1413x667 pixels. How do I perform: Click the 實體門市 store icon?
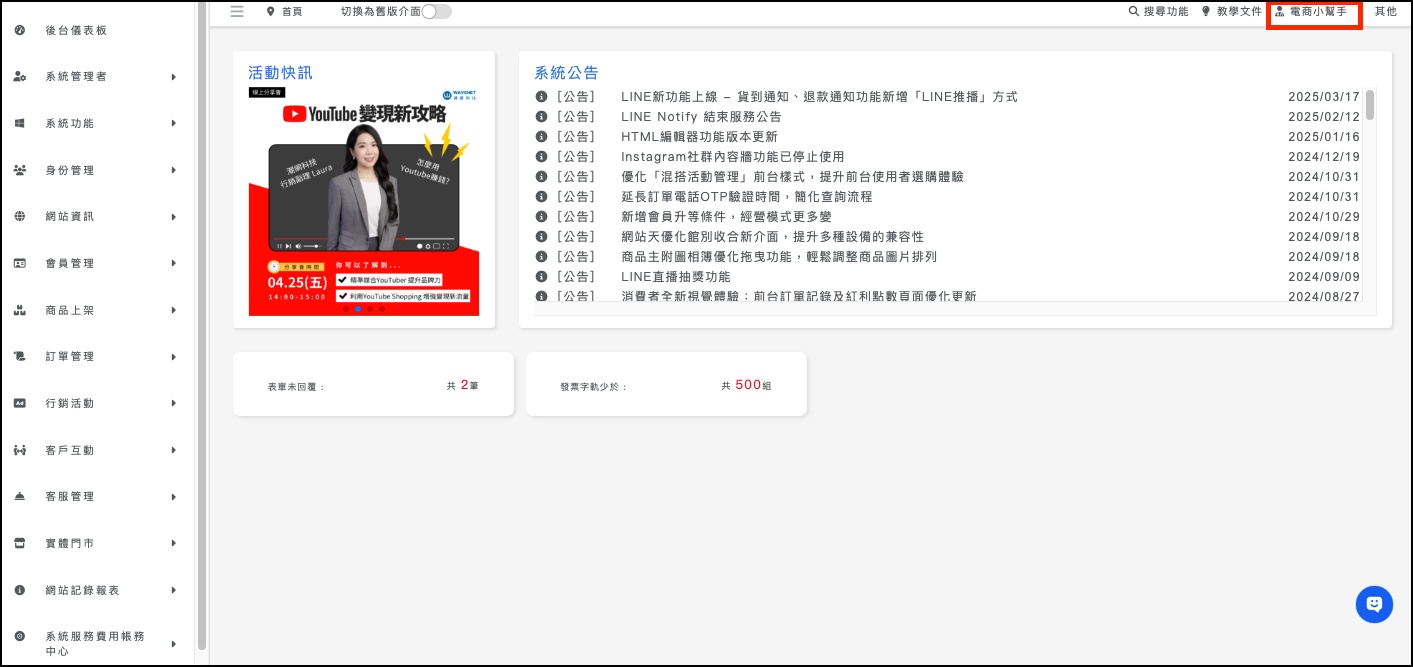(x=20, y=543)
